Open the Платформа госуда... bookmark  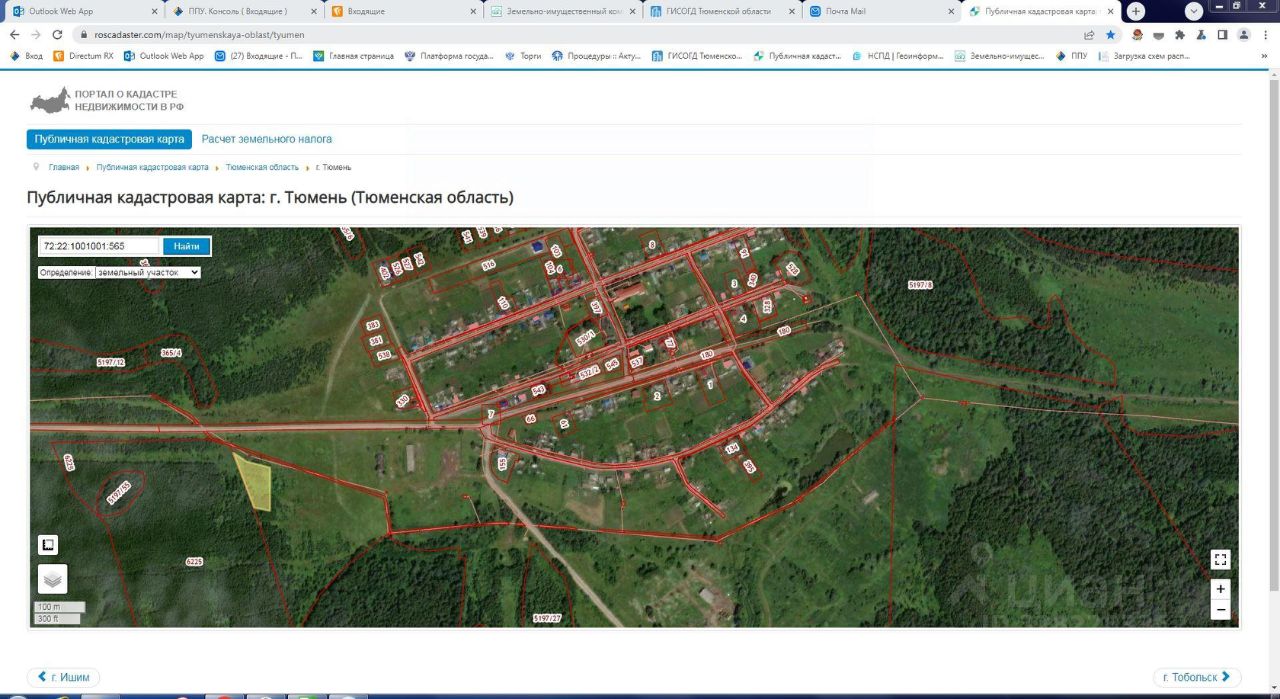pos(449,56)
